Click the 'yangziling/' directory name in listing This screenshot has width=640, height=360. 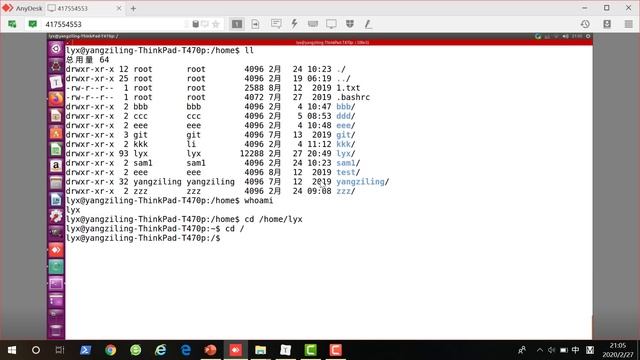click(362, 182)
